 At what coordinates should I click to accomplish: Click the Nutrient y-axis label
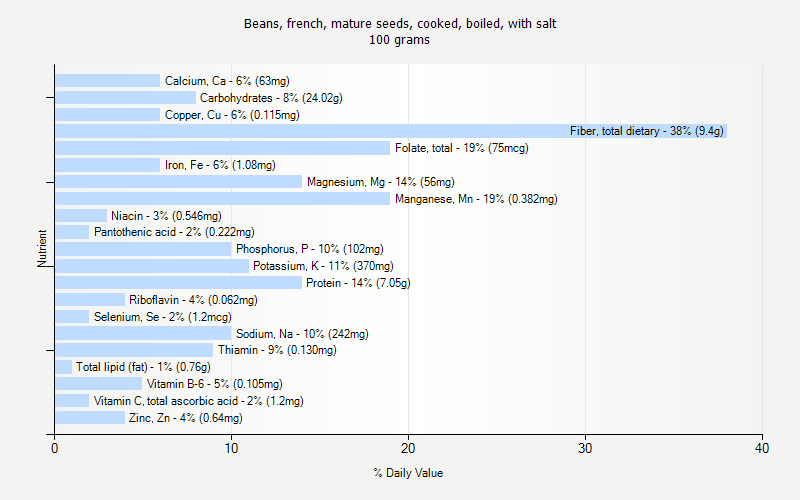[43, 249]
